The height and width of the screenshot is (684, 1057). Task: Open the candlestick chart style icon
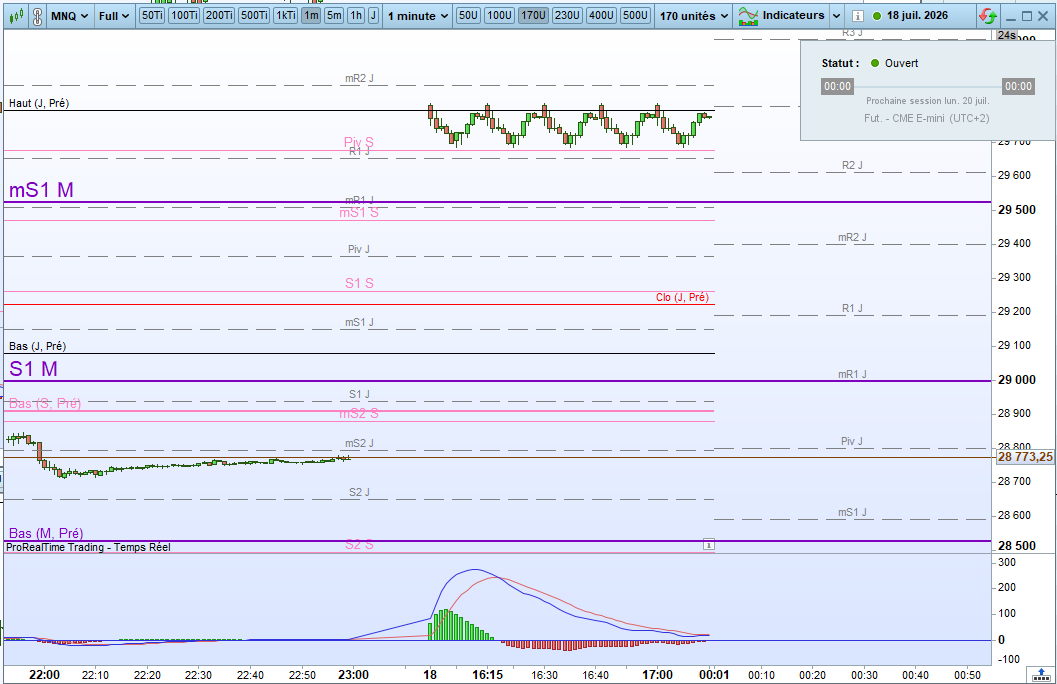pyautogui.click(x=17, y=15)
